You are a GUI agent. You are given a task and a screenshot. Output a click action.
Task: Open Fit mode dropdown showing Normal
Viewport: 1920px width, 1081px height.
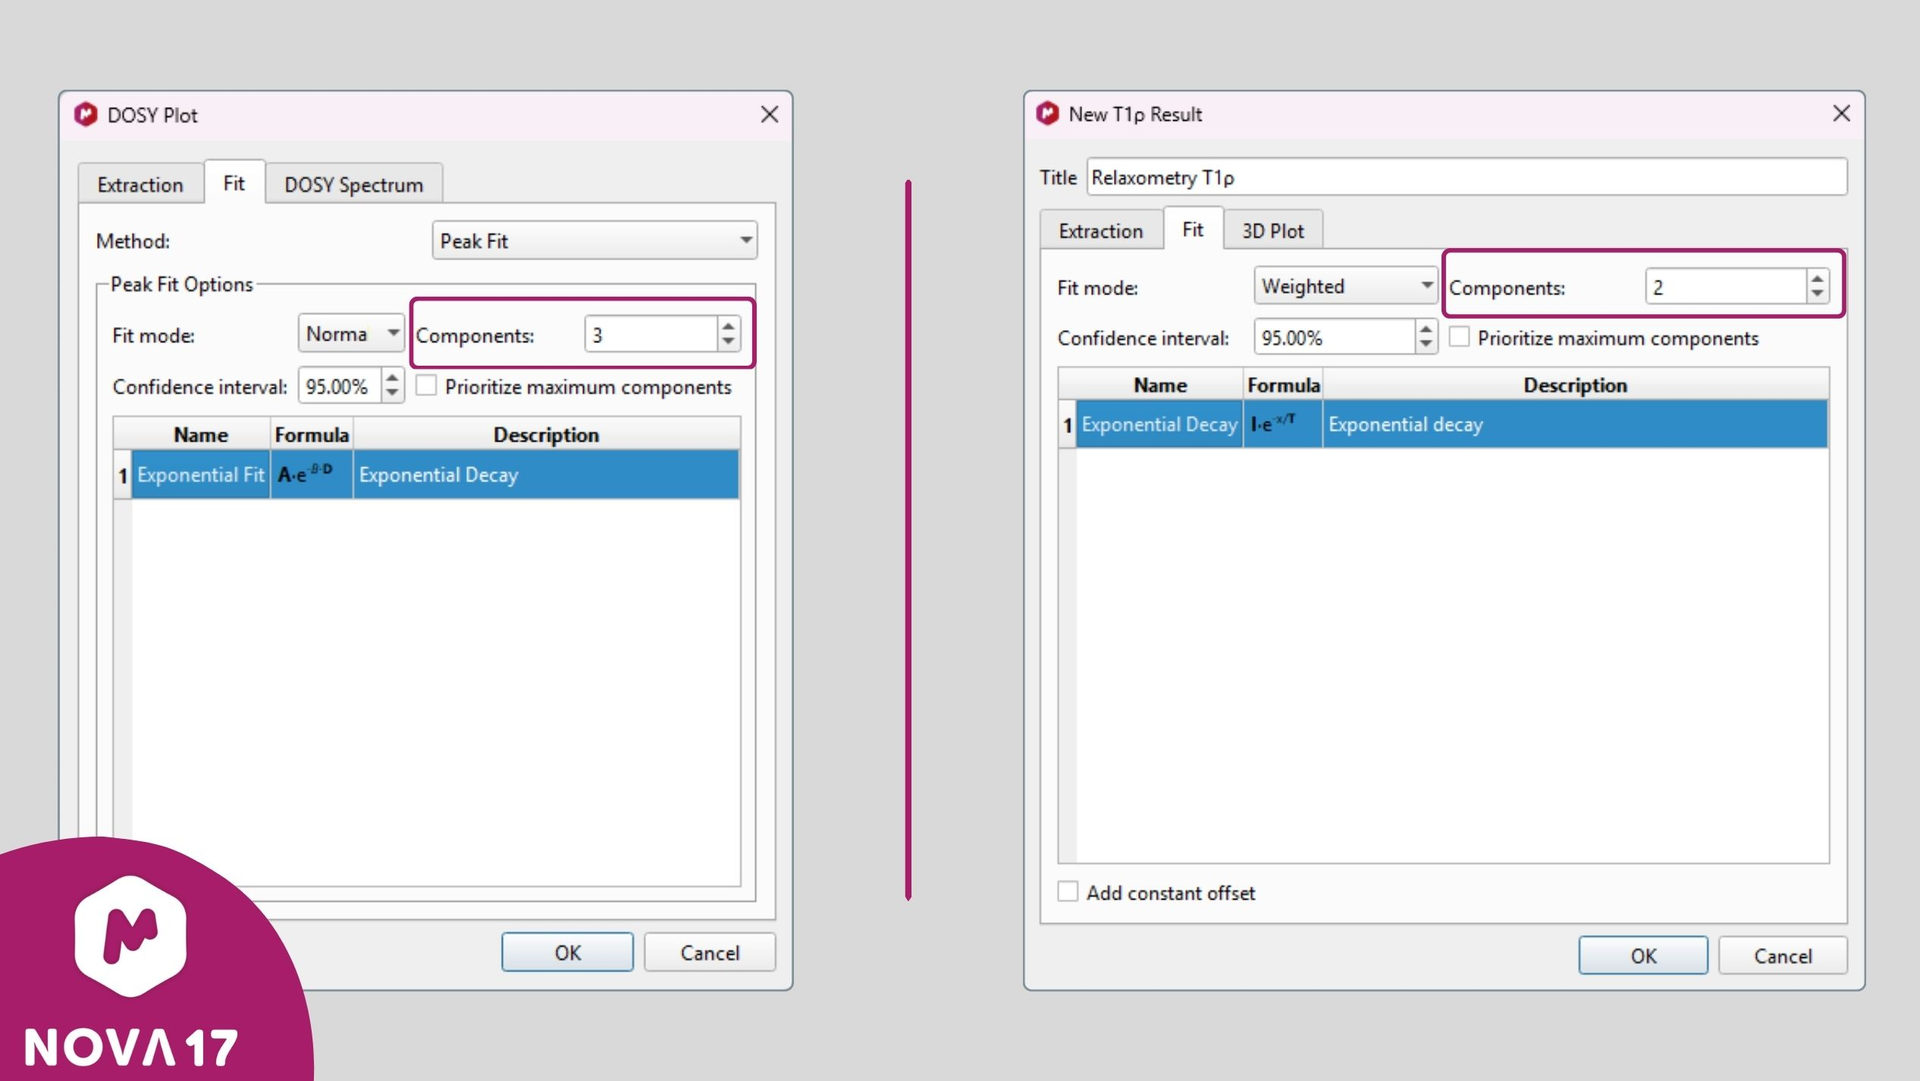point(351,334)
